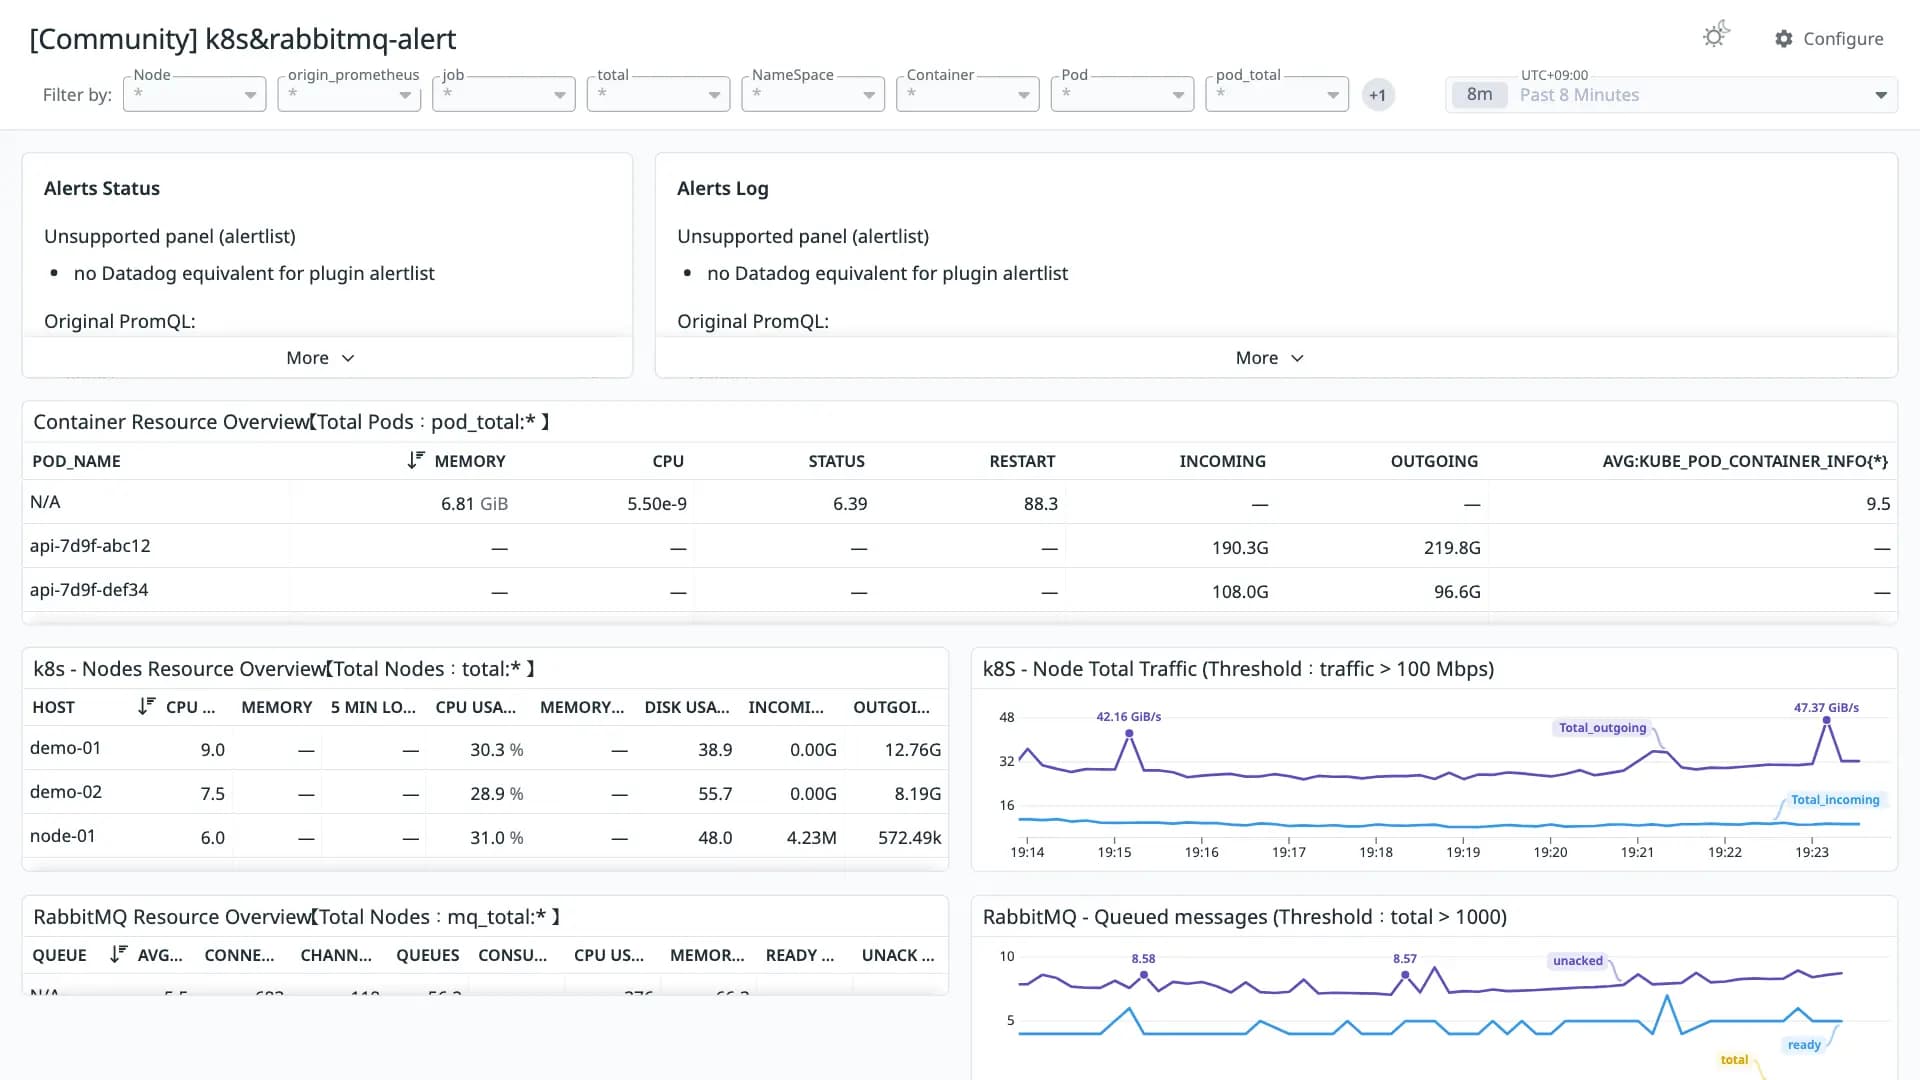The image size is (1920, 1080).
Task: Open the total filter dropdown
Action: [658, 94]
